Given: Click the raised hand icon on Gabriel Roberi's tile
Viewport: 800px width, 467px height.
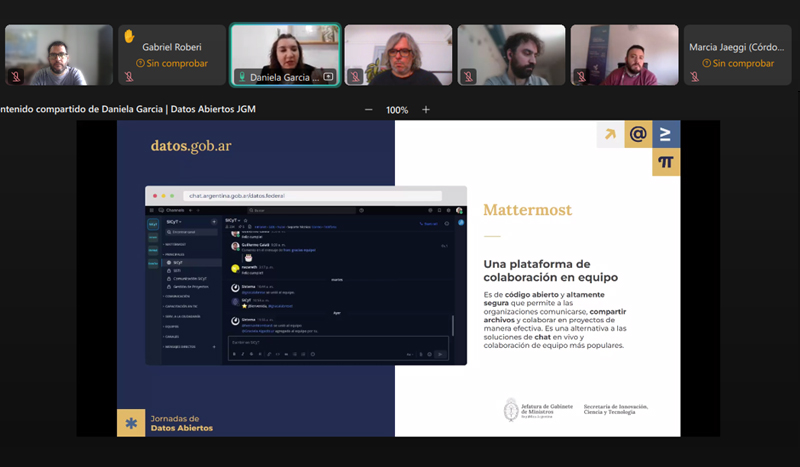Looking at the screenshot, I should click(x=129, y=36).
